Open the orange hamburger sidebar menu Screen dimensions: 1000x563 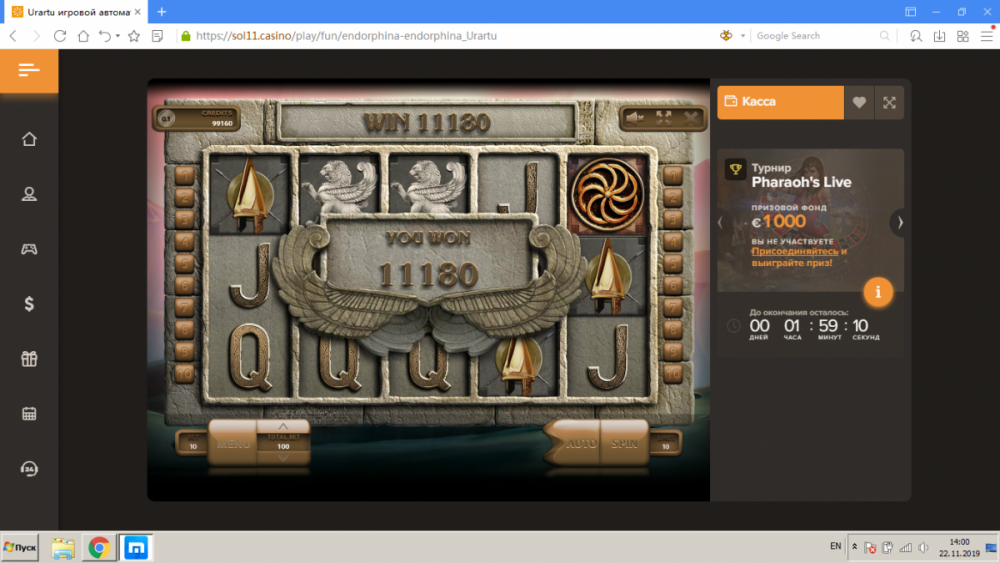29,70
